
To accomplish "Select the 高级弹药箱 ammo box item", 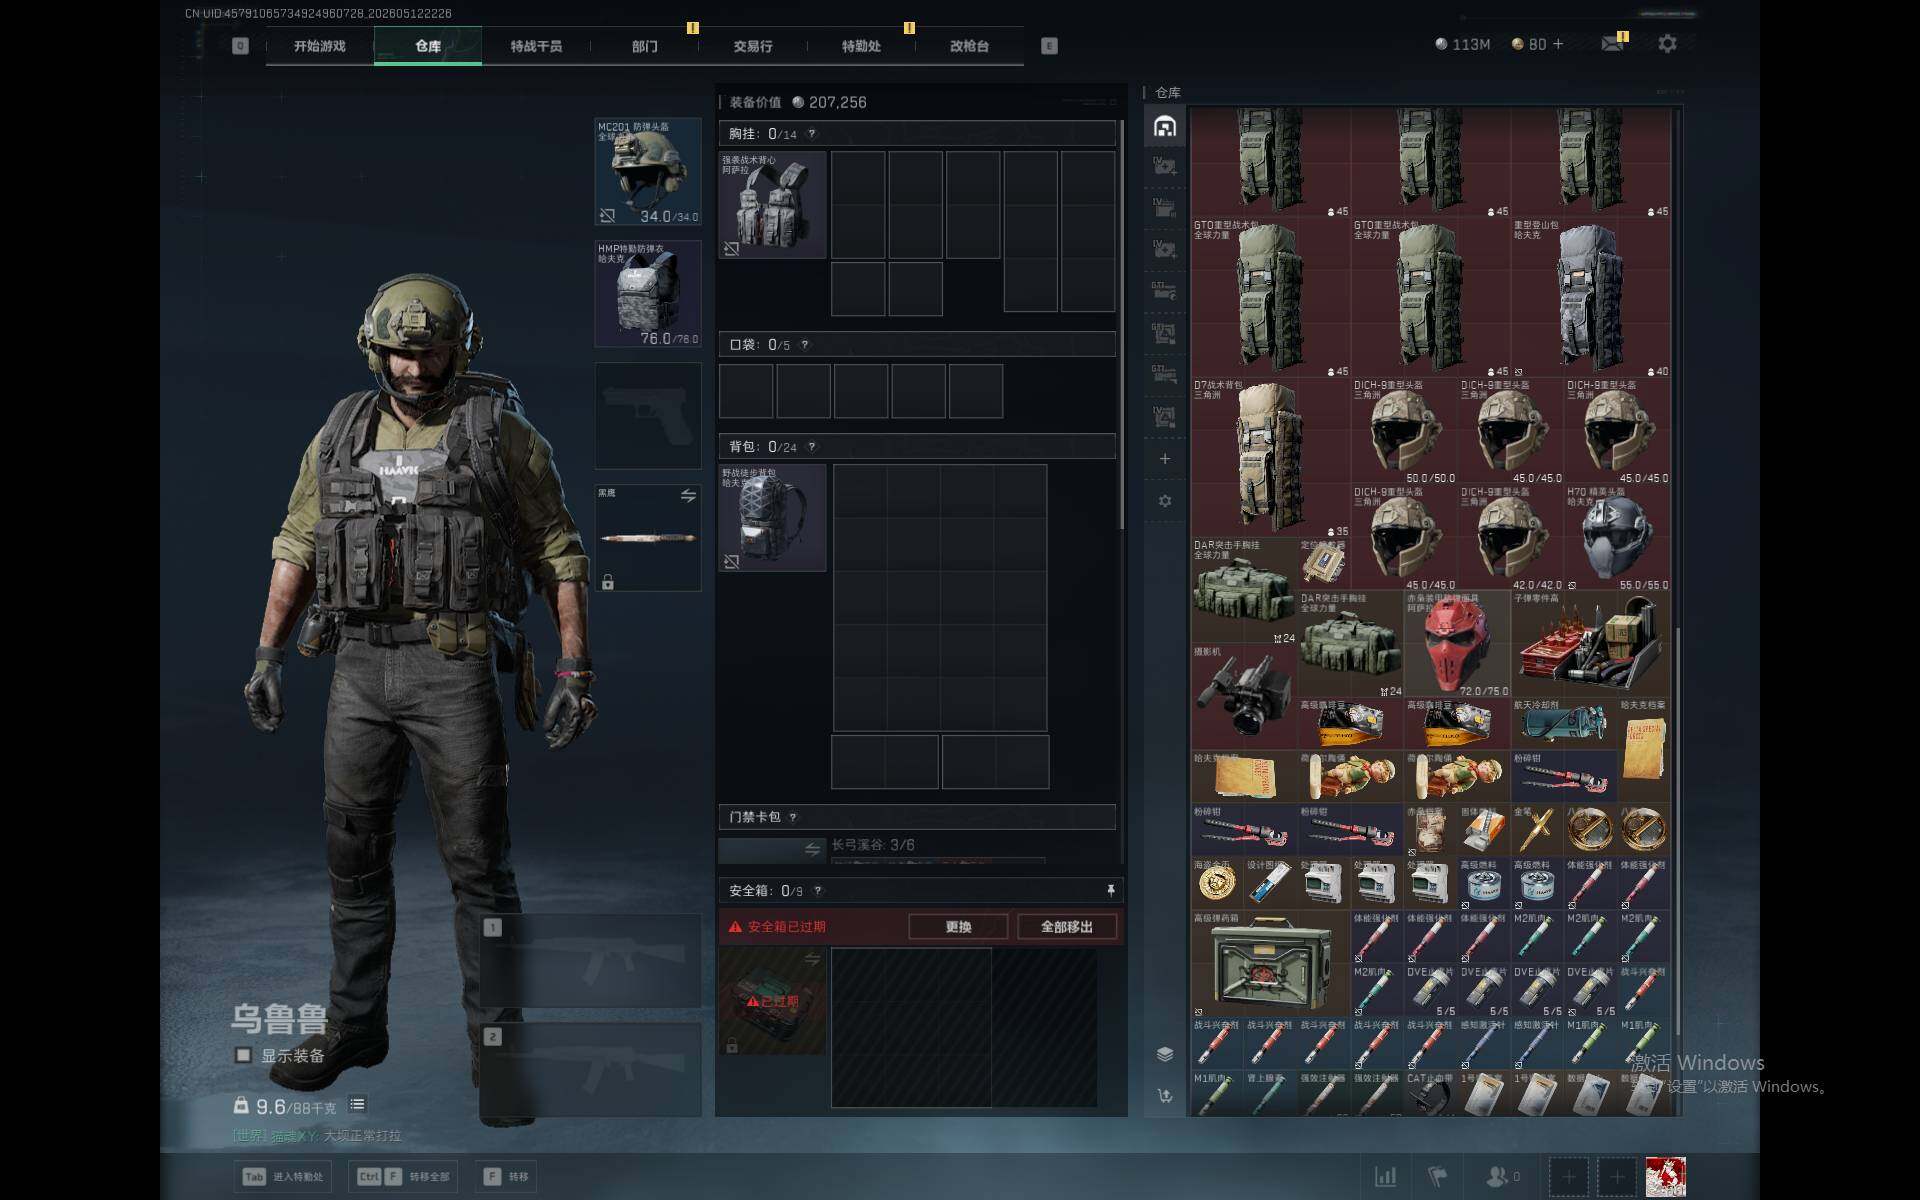I will 1270,964.
